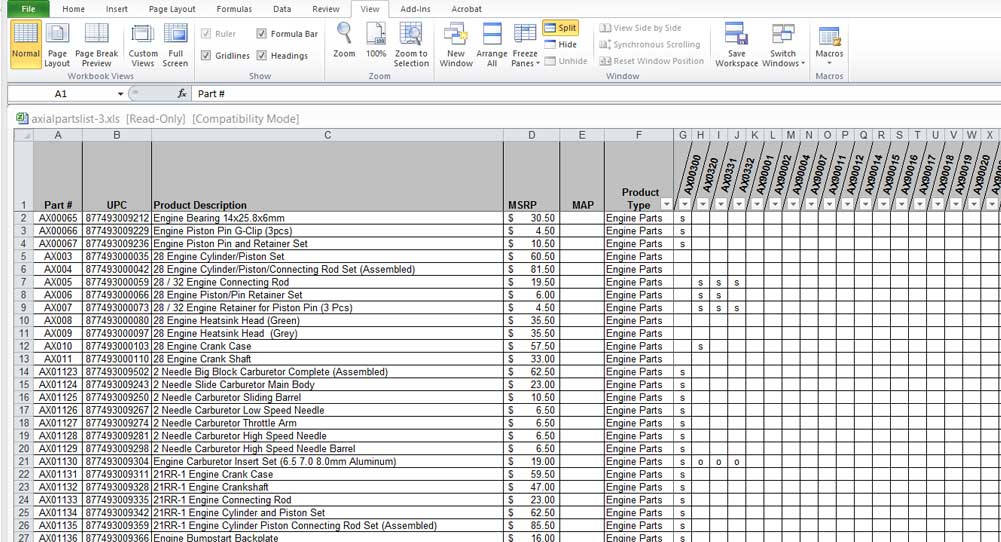Click View Side by Side
Image resolution: width=1001 pixels, height=542 pixels.
(x=640, y=28)
